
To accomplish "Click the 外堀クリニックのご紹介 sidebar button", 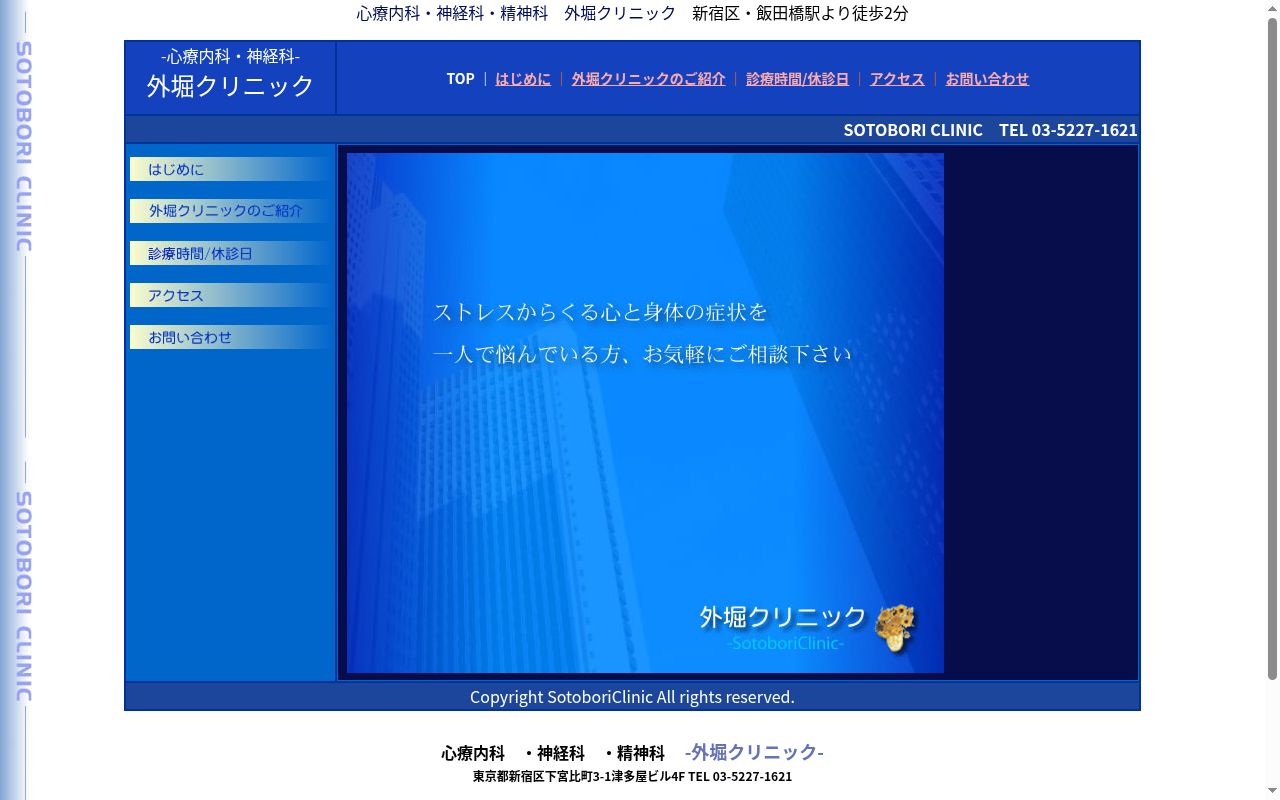I will [229, 211].
